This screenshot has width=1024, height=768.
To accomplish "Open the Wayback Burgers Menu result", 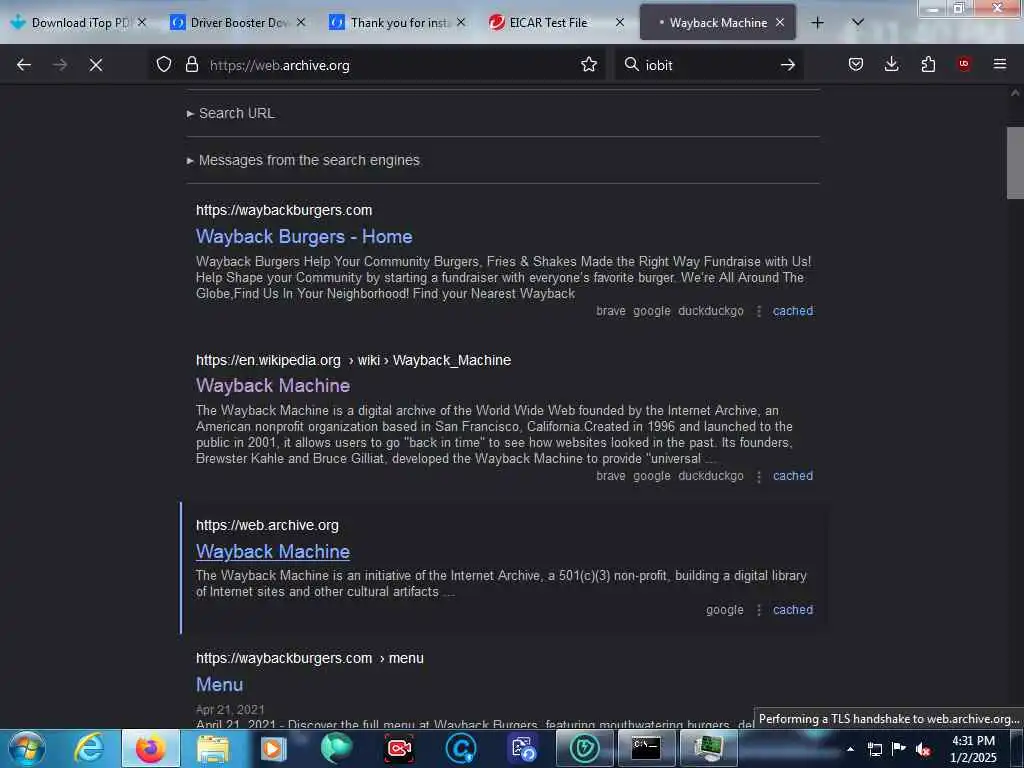I will click(x=219, y=684).
